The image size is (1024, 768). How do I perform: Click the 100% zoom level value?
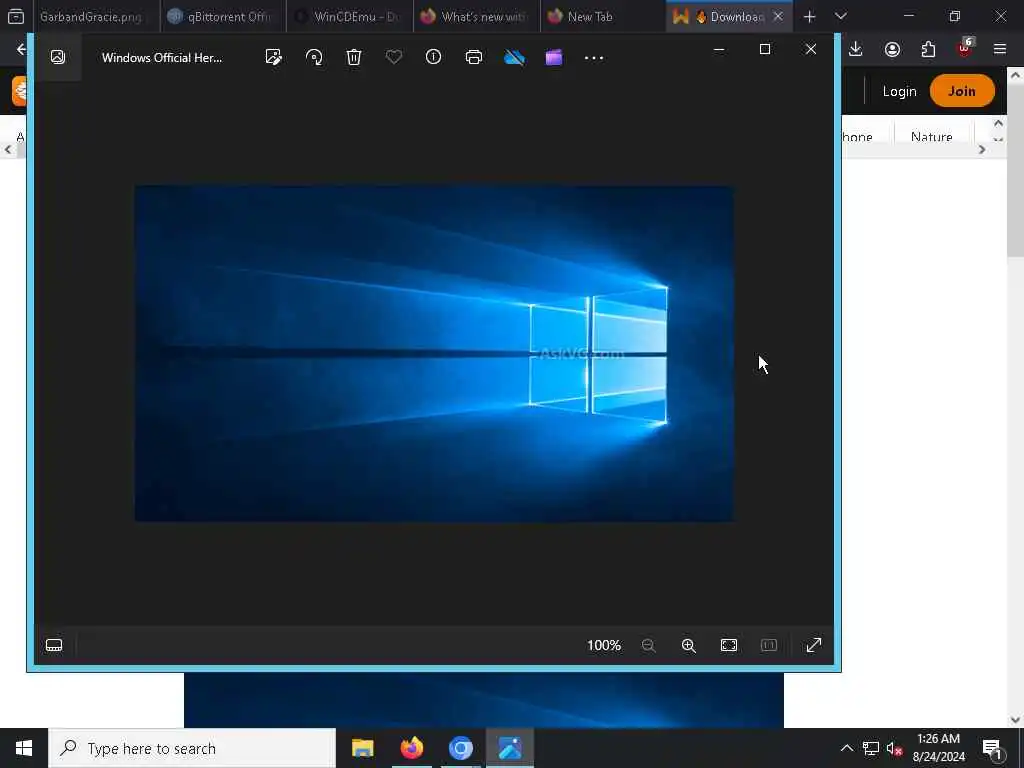pyautogui.click(x=604, y=645)
